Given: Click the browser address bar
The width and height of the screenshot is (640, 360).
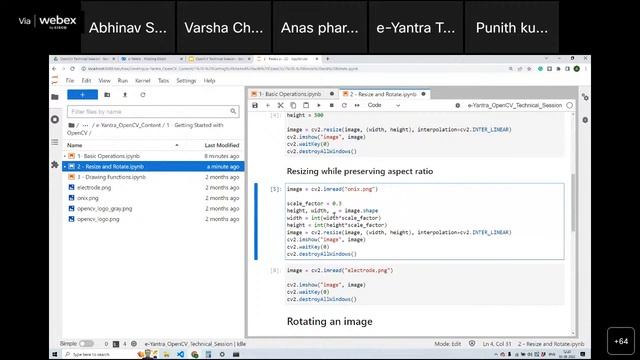Looking at the screenshot, I should [x=294, y=69].
